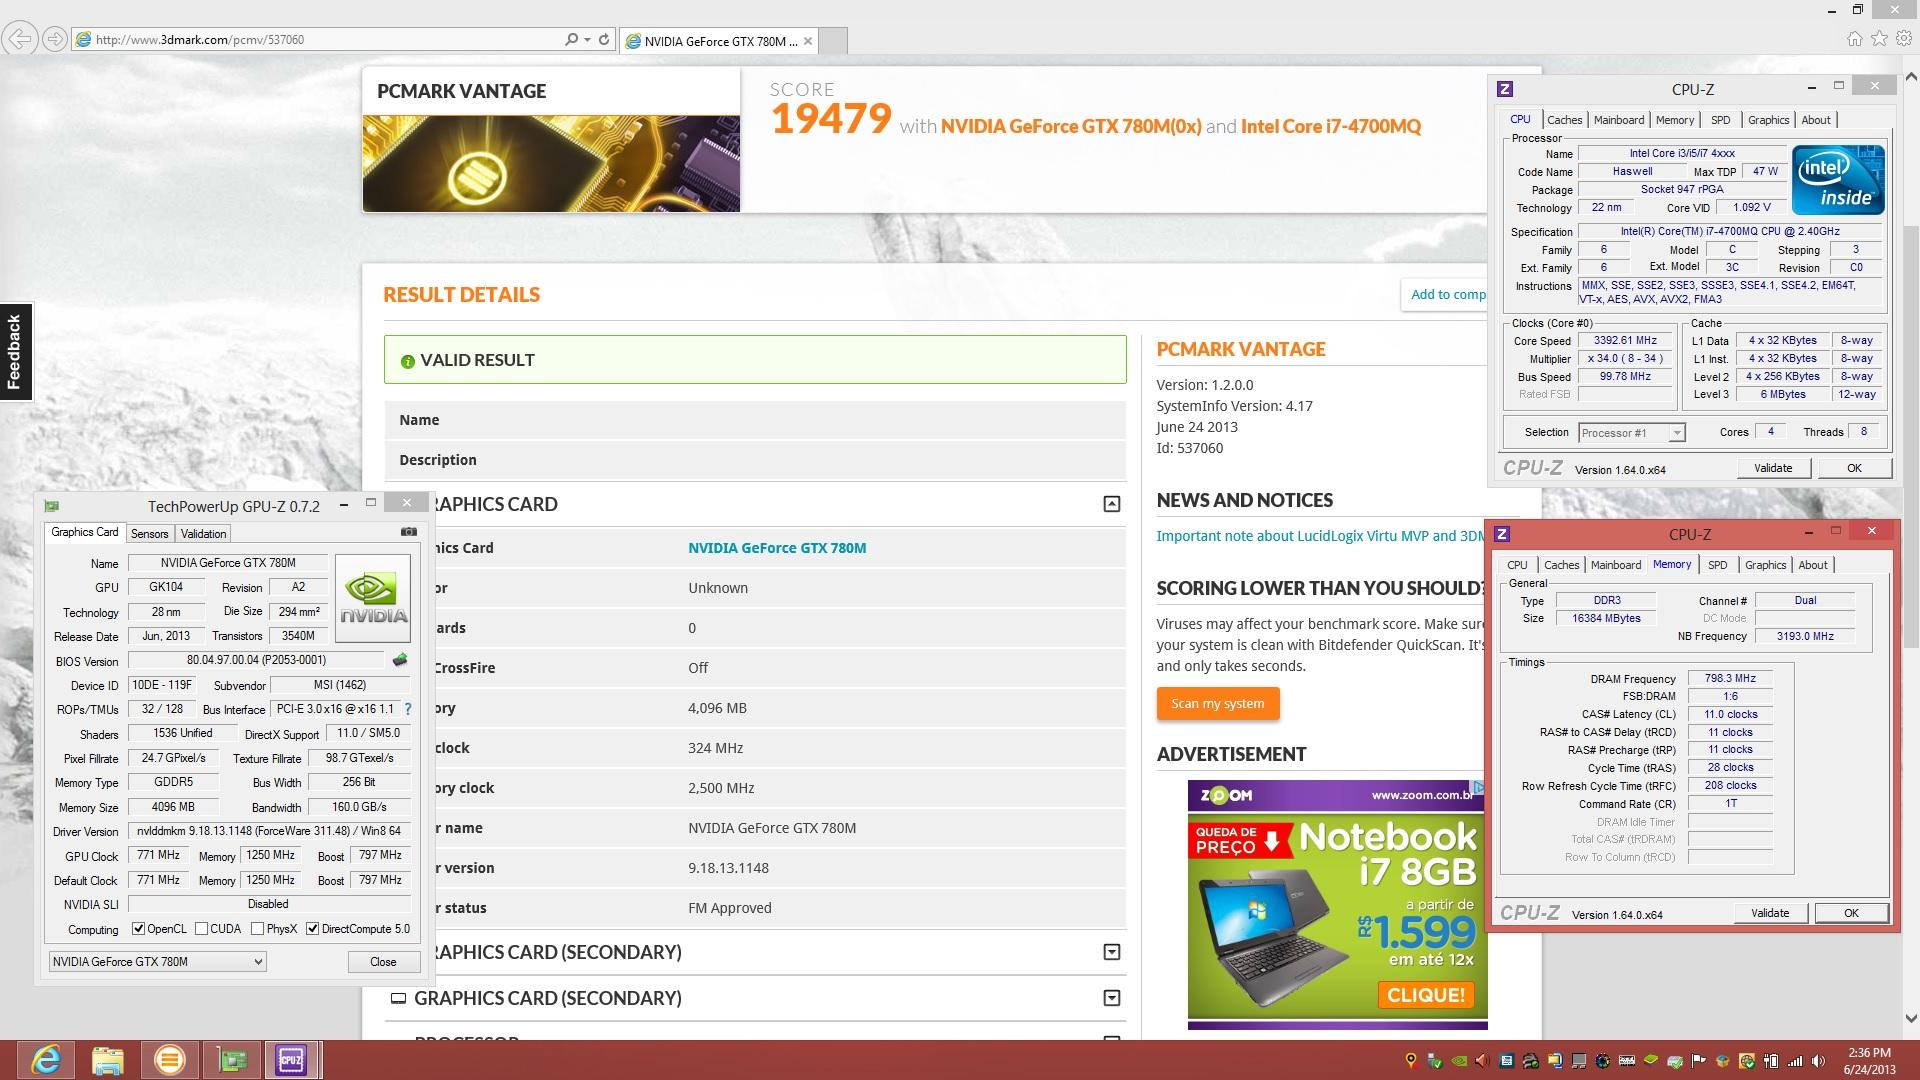Open Mainboard tab in top CPU-Z window

(x=1619, y=120)
